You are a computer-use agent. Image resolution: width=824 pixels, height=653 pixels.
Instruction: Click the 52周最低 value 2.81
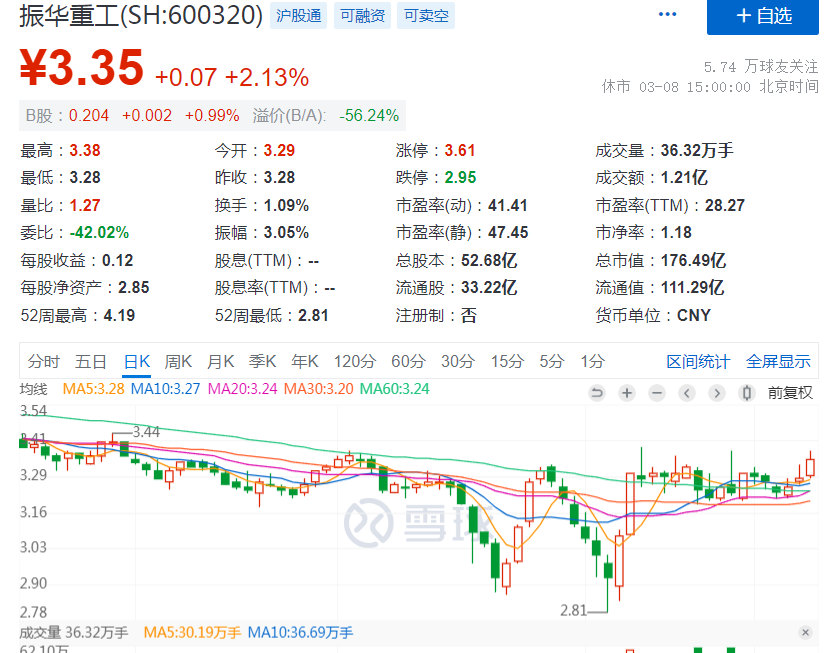(314, 315)
